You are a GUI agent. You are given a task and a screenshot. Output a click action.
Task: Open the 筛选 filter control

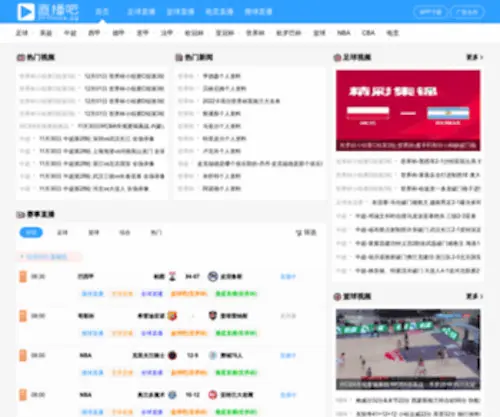306,232
